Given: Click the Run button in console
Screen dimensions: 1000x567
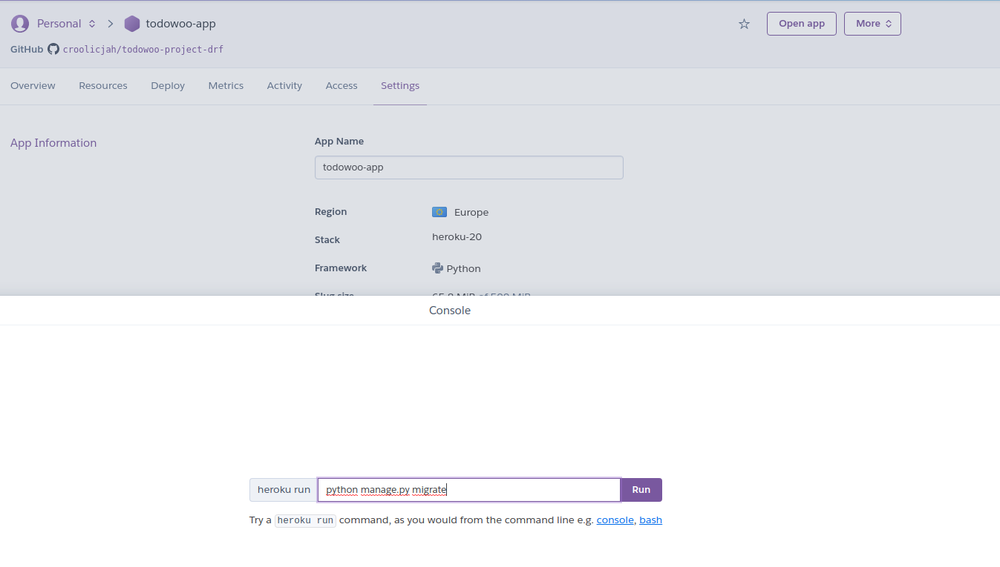Looking at the screenshot, I should 641,490.
